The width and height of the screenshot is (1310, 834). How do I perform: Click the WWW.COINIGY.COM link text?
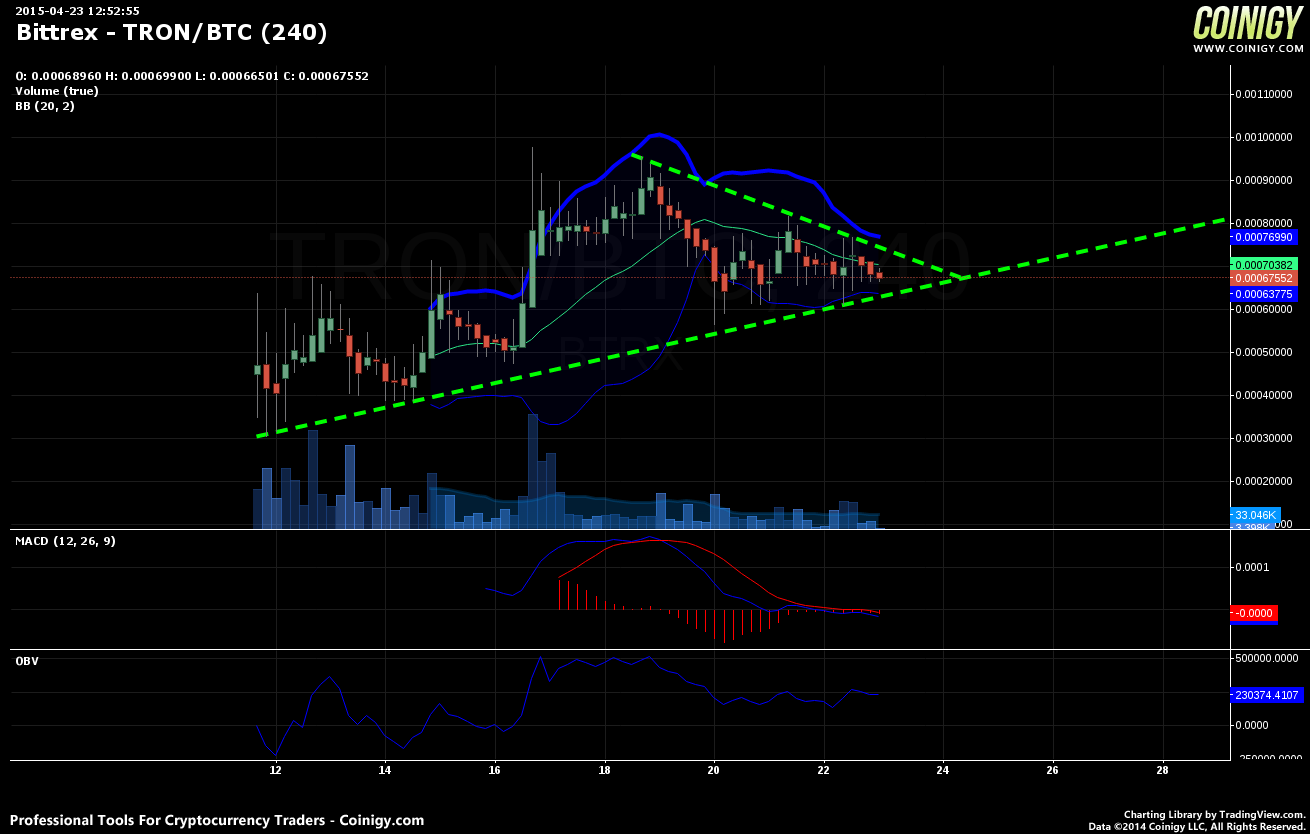coord(1249,48)
